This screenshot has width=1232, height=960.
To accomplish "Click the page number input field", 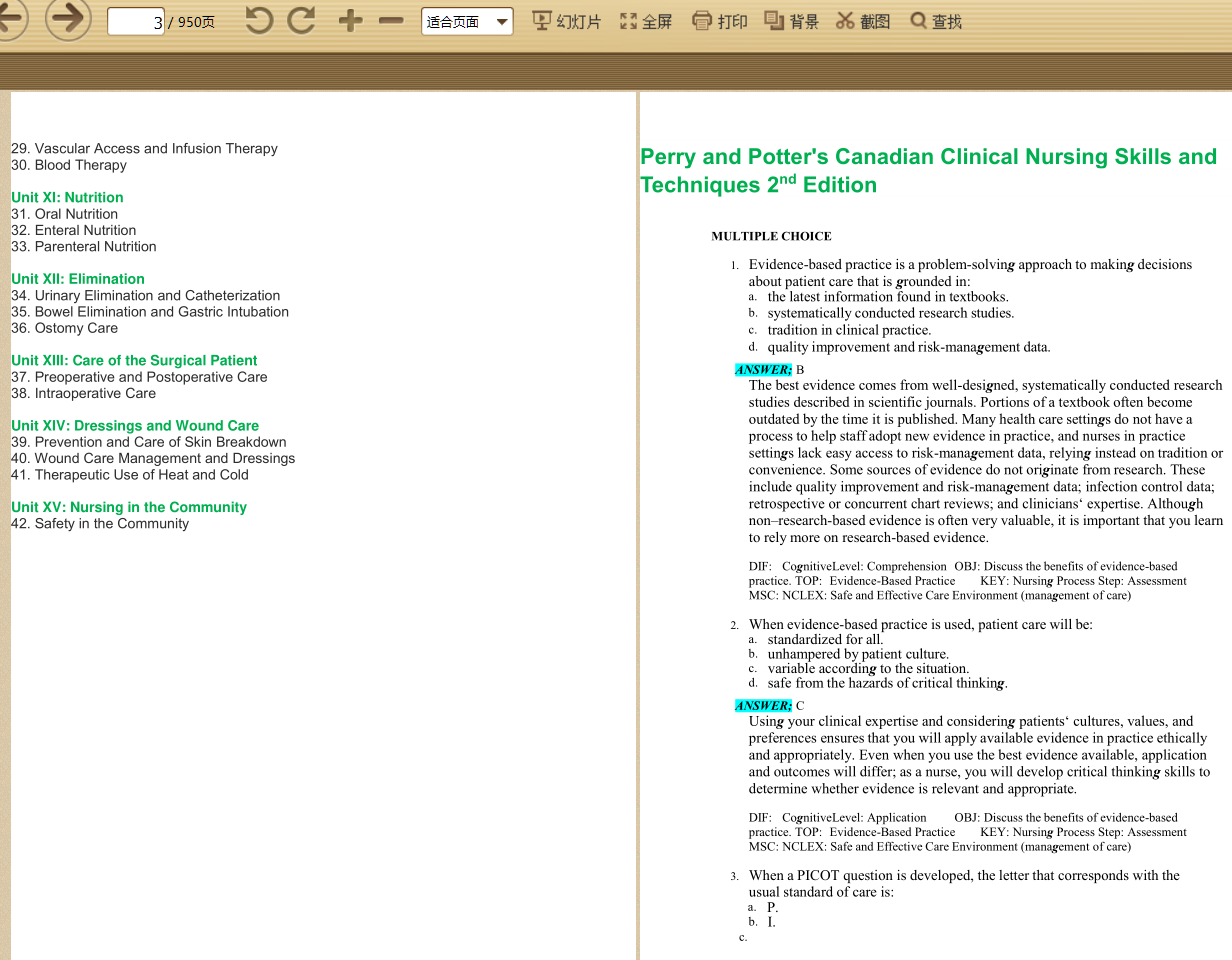I will pyautogui.click(x=136, y=22).
